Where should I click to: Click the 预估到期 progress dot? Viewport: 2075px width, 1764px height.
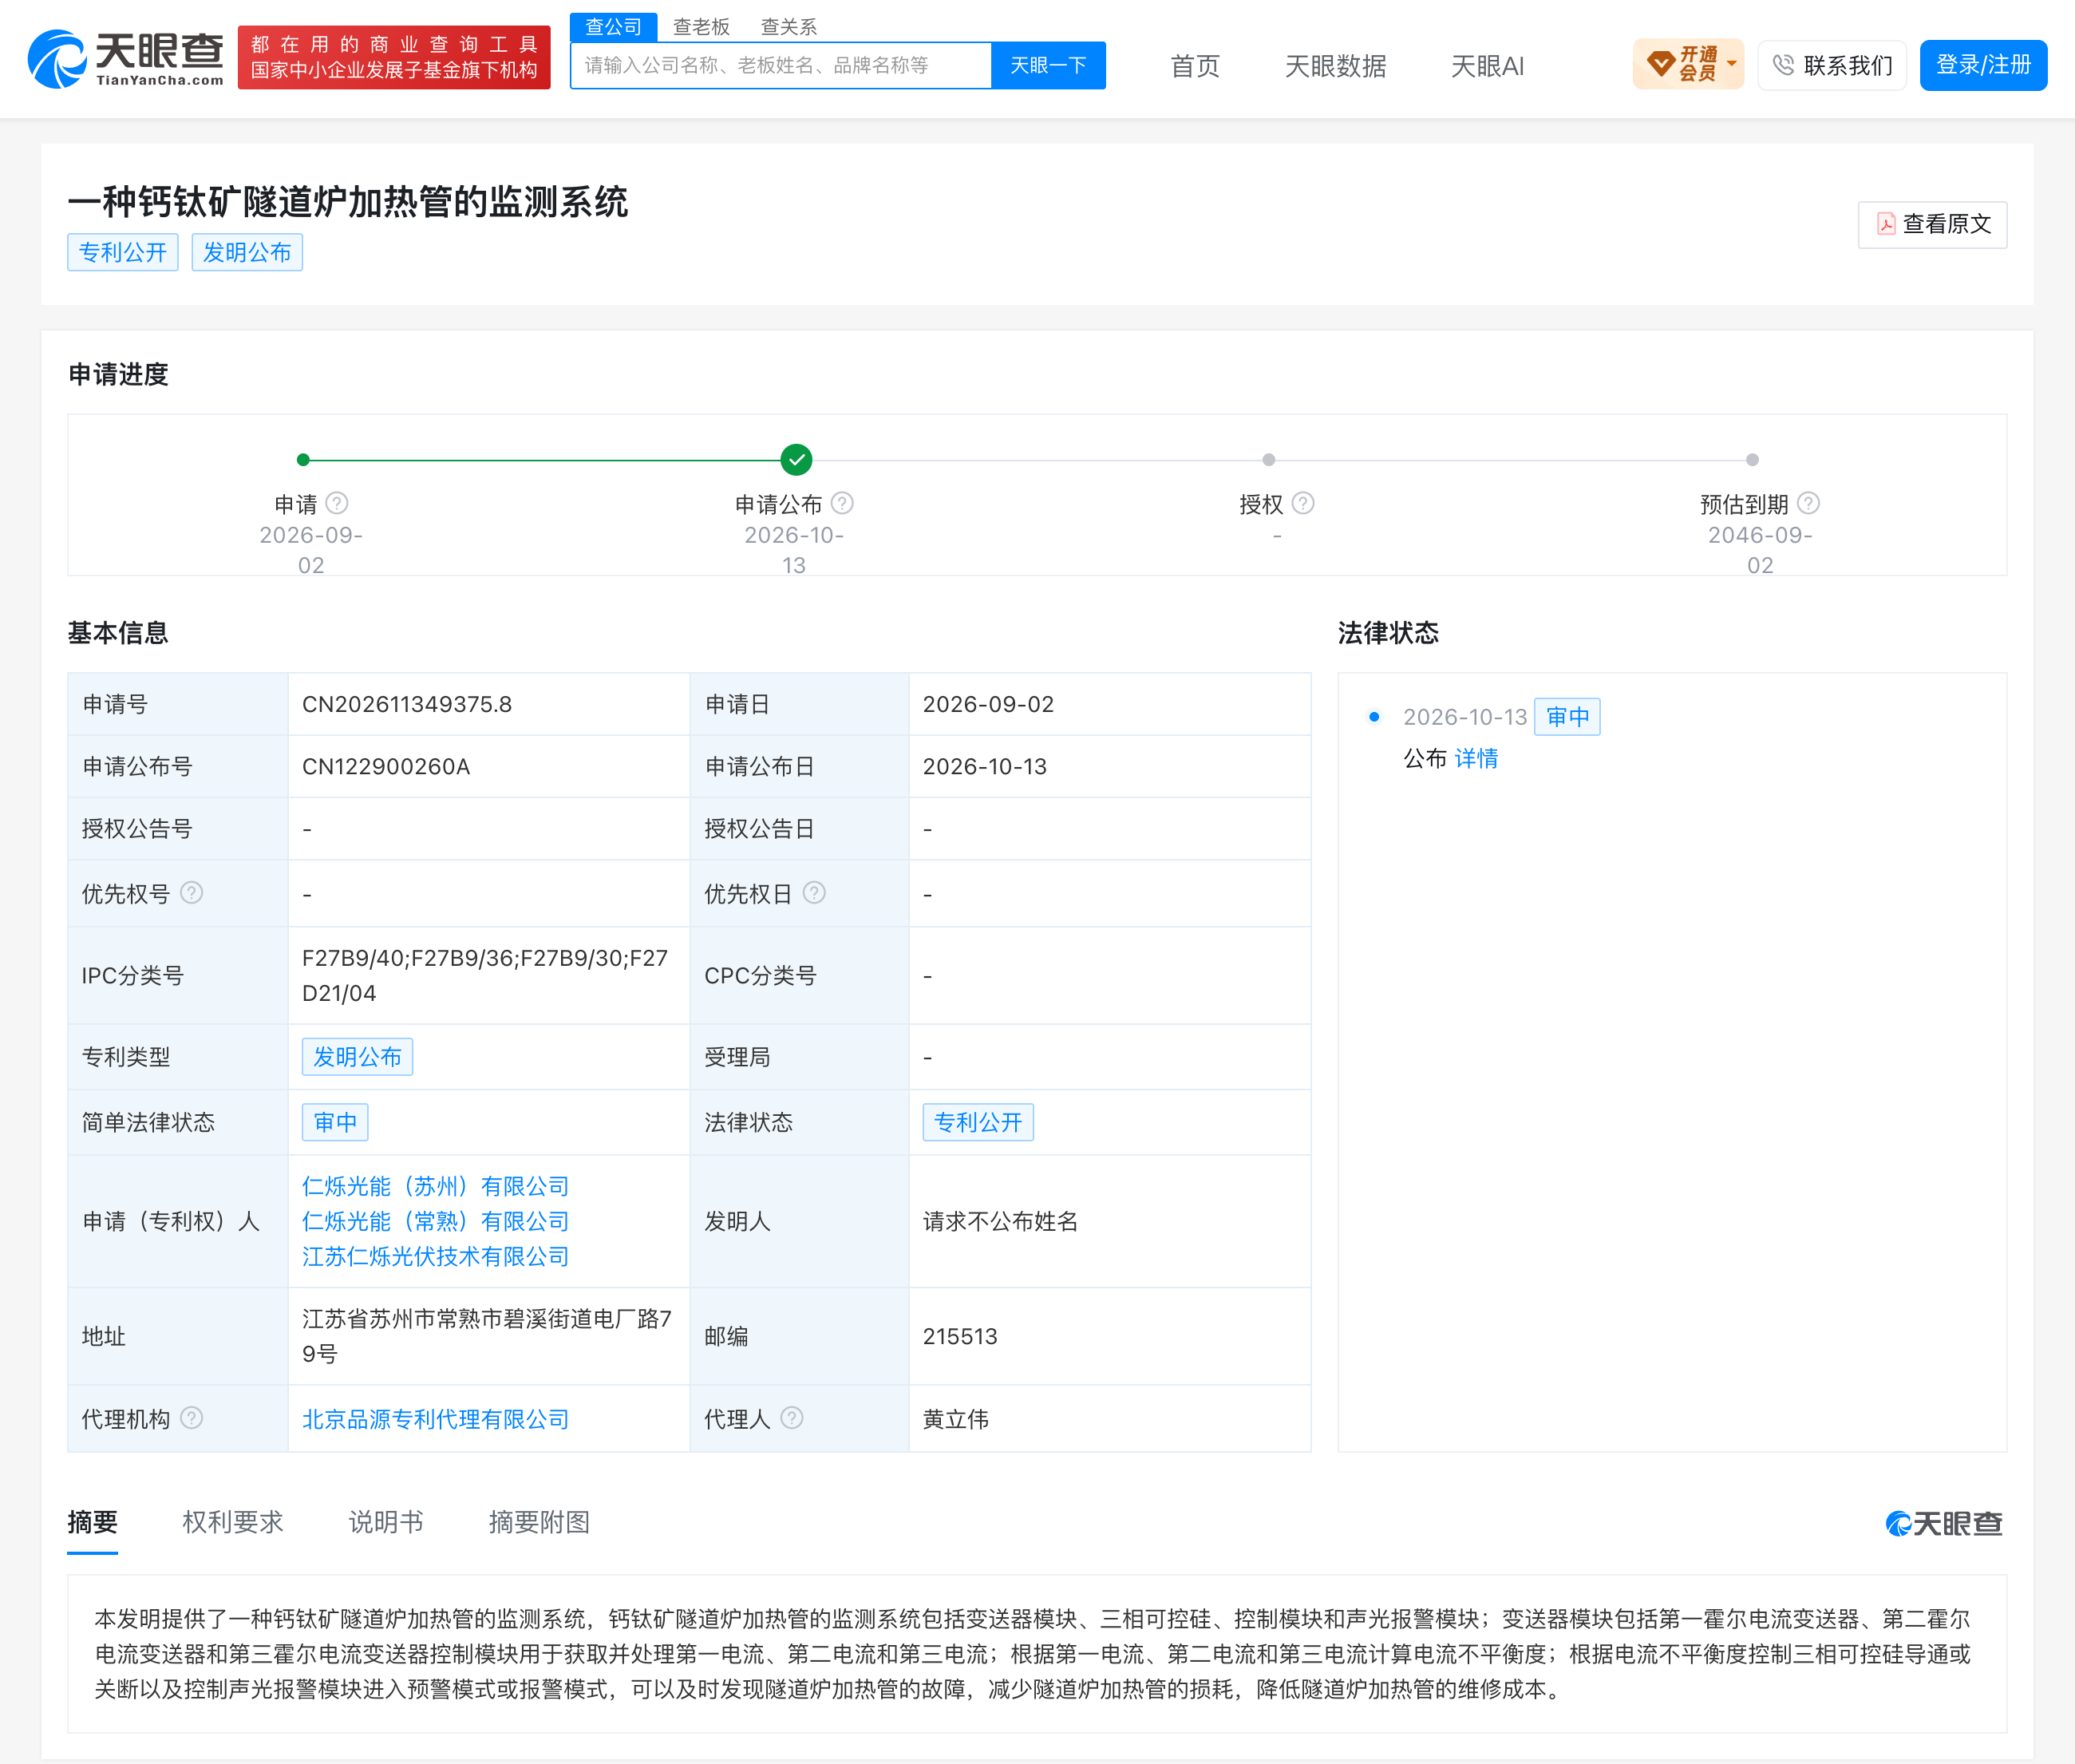1752,460
